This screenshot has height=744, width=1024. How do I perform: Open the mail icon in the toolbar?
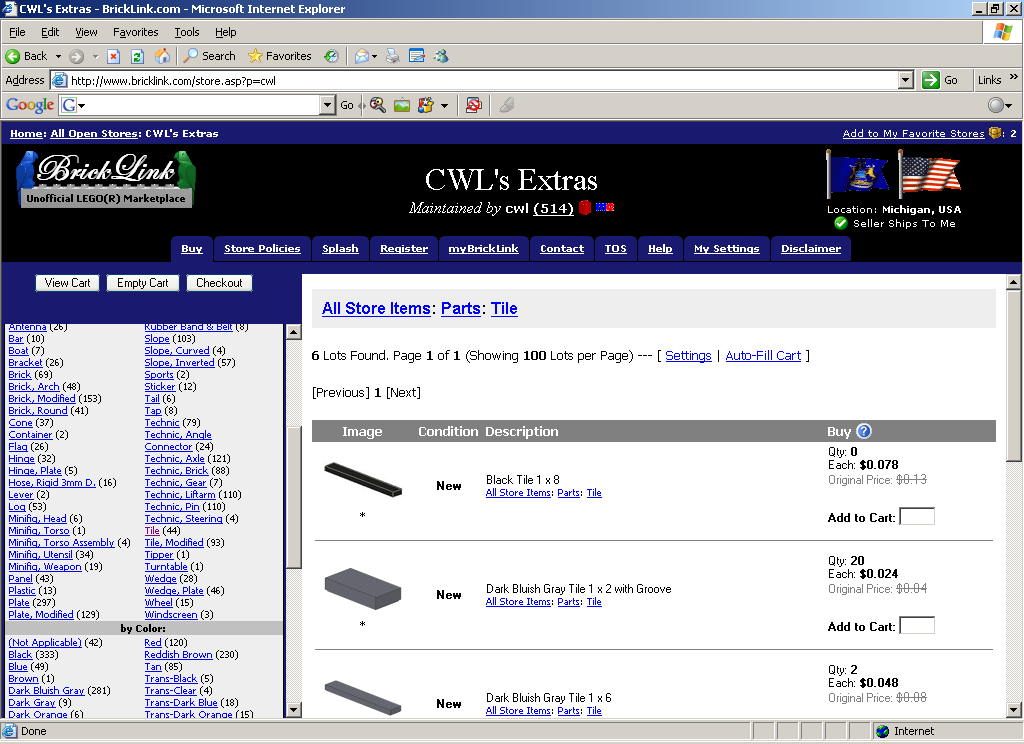click(x=361, y=56)
